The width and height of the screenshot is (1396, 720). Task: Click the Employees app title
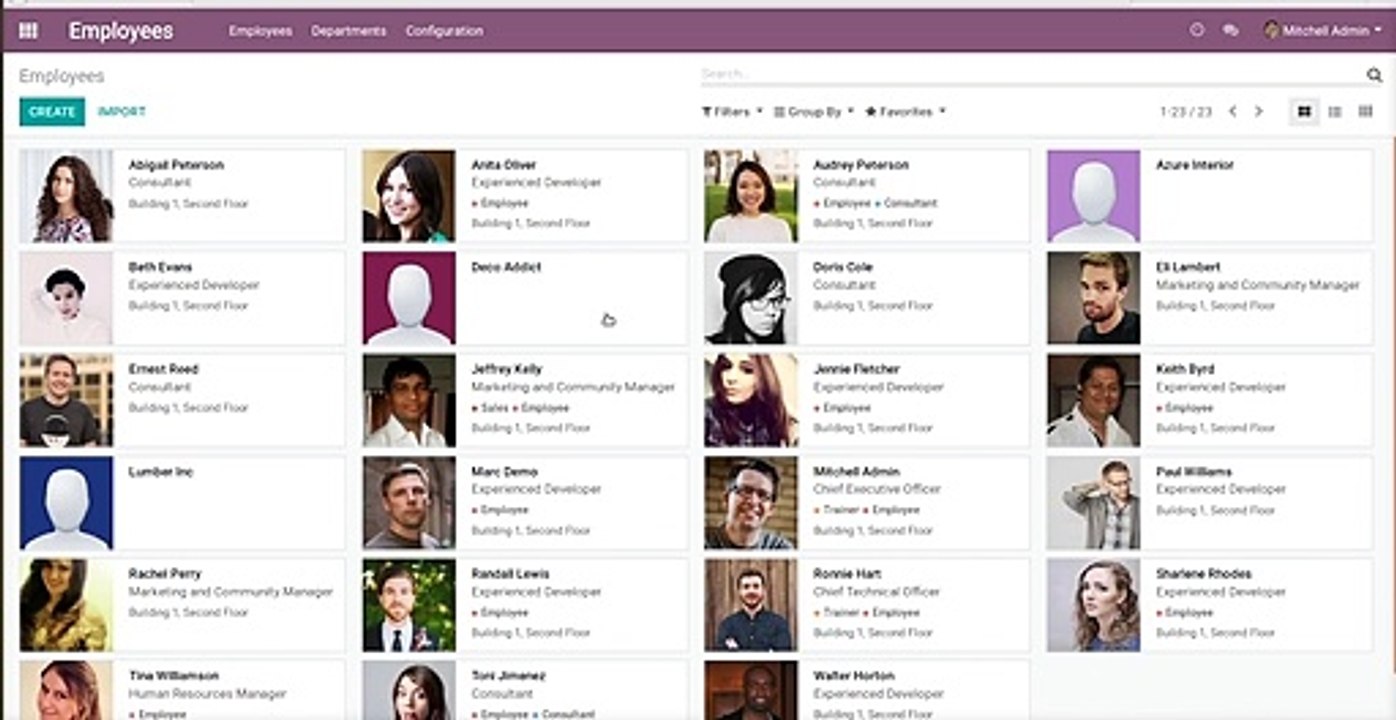pyautogui.click(x=121, y=31)
